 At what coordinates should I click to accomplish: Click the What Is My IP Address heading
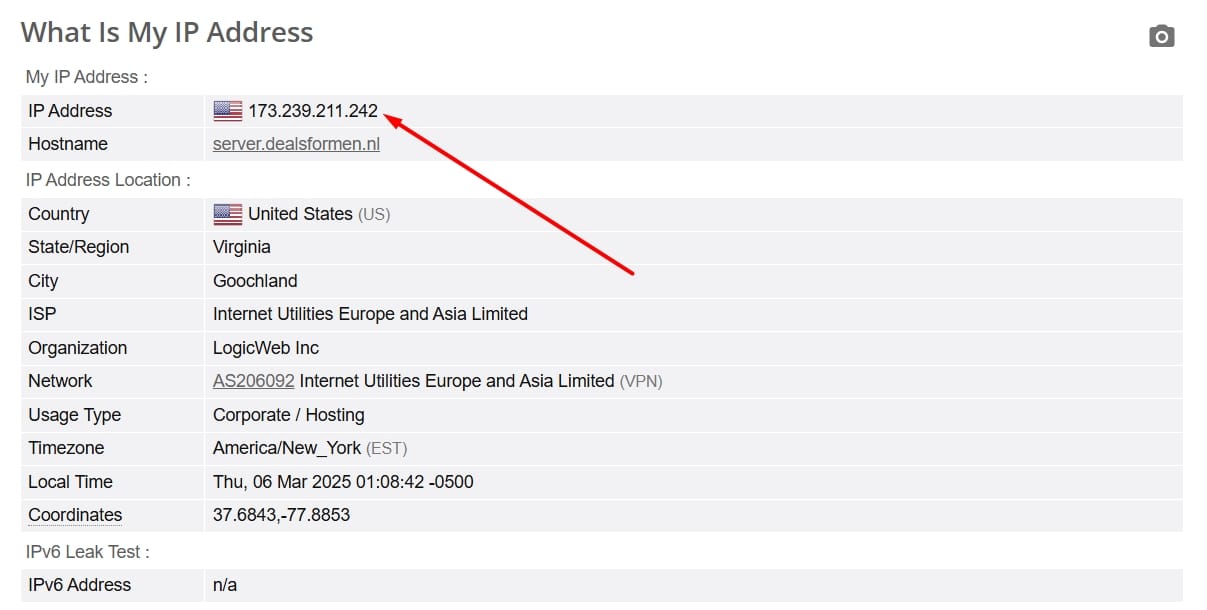167,32
